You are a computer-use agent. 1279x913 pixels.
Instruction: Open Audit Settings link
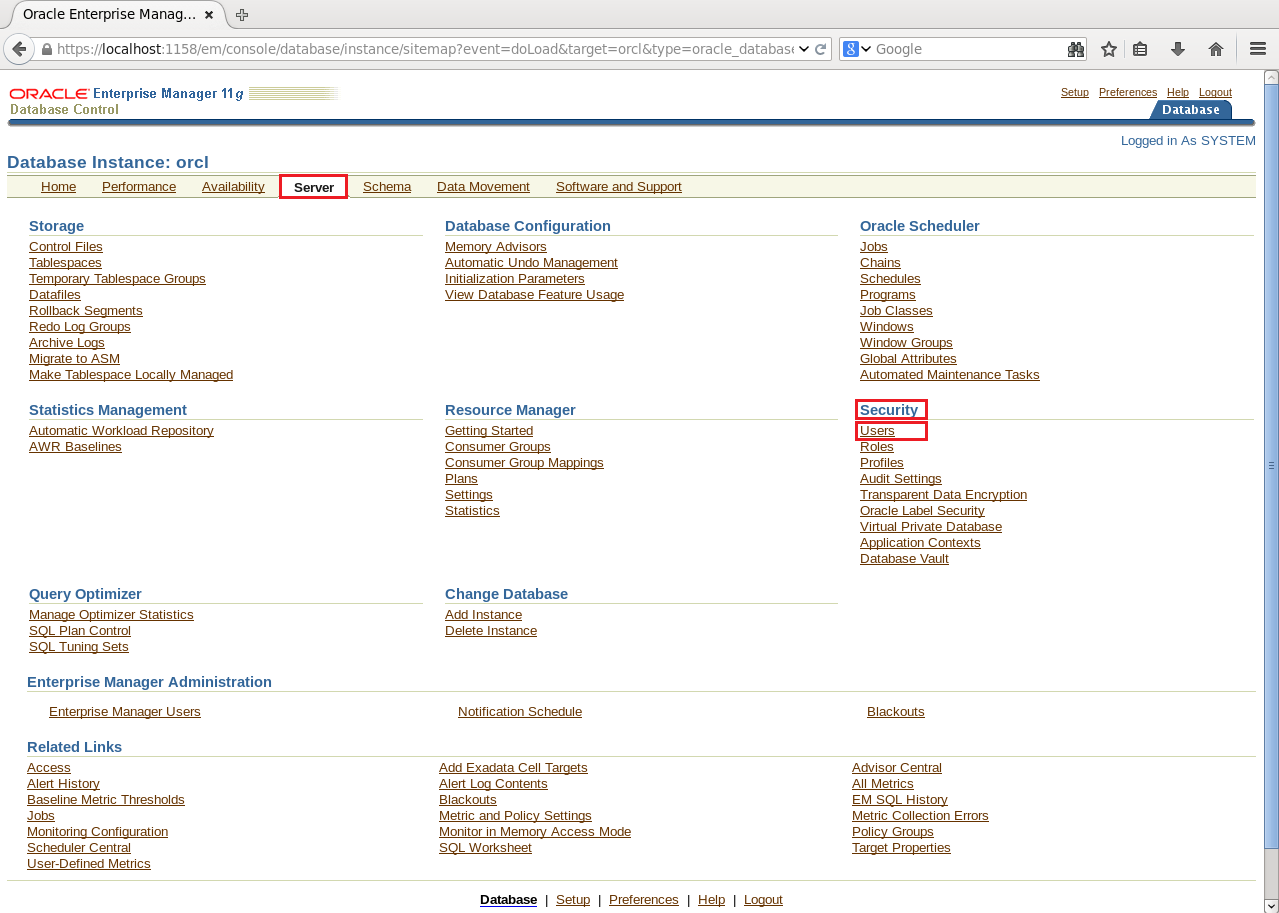901,479
